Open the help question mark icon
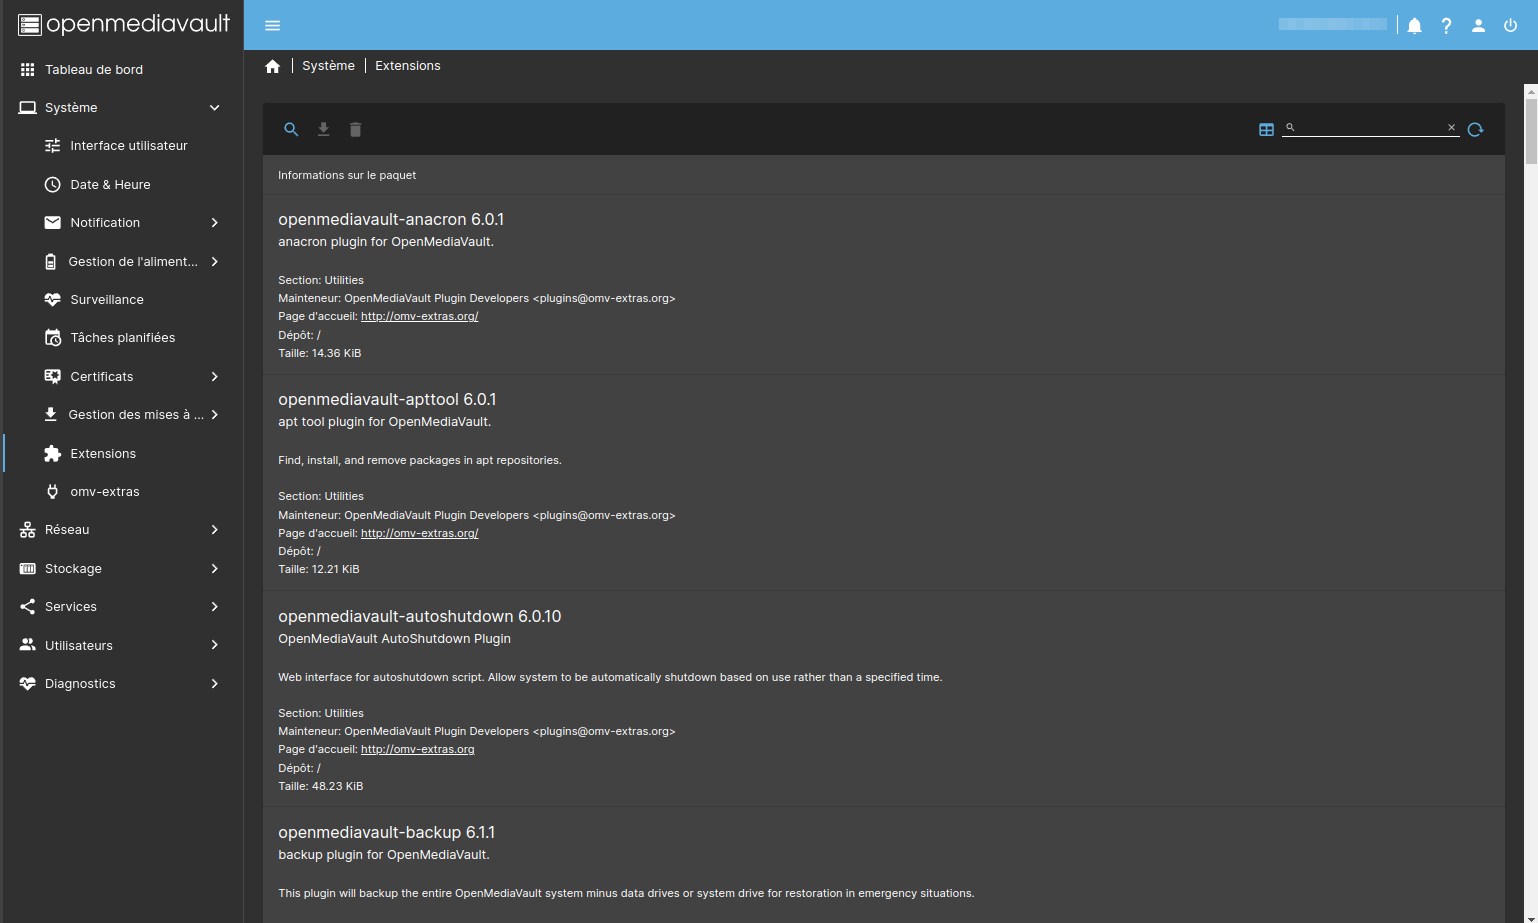The width and height of the screenshot is (1538, 923). [1446, 26]
